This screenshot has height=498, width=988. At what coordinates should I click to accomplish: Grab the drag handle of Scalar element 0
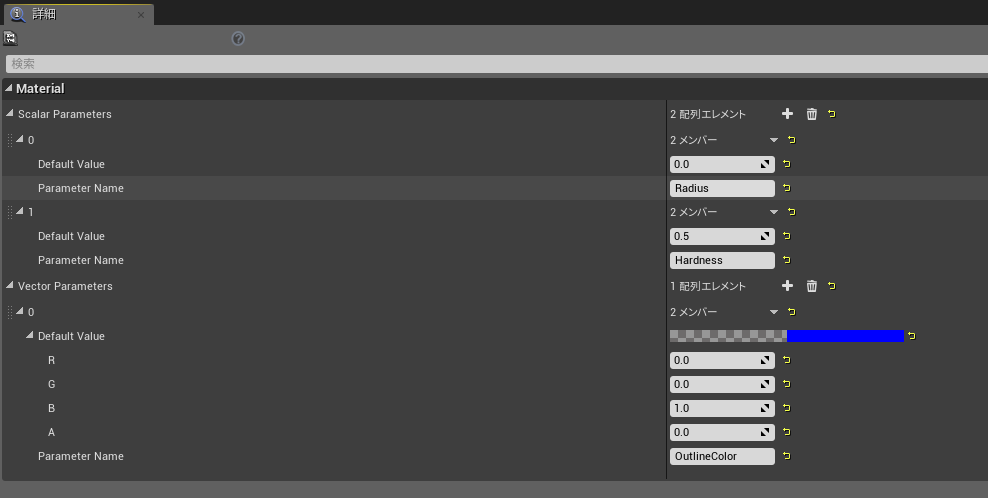(9, 140)
